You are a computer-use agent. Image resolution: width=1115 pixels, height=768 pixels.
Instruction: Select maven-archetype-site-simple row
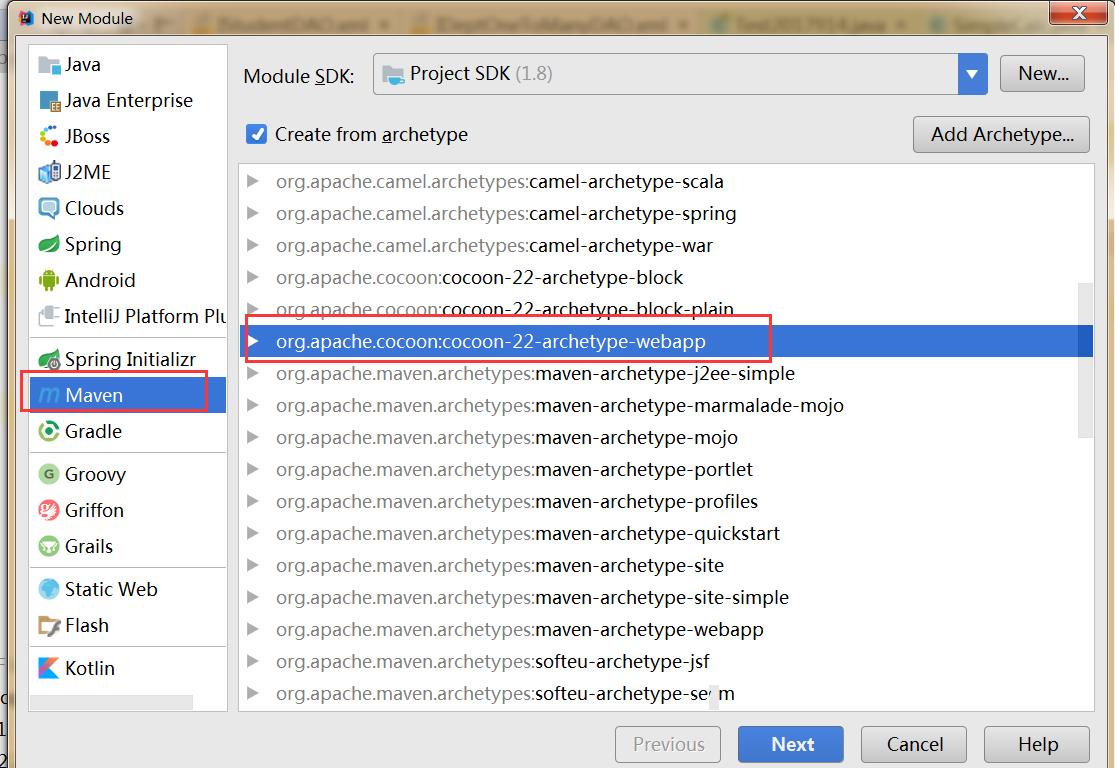pyautogui.click(x=666, y=597)
